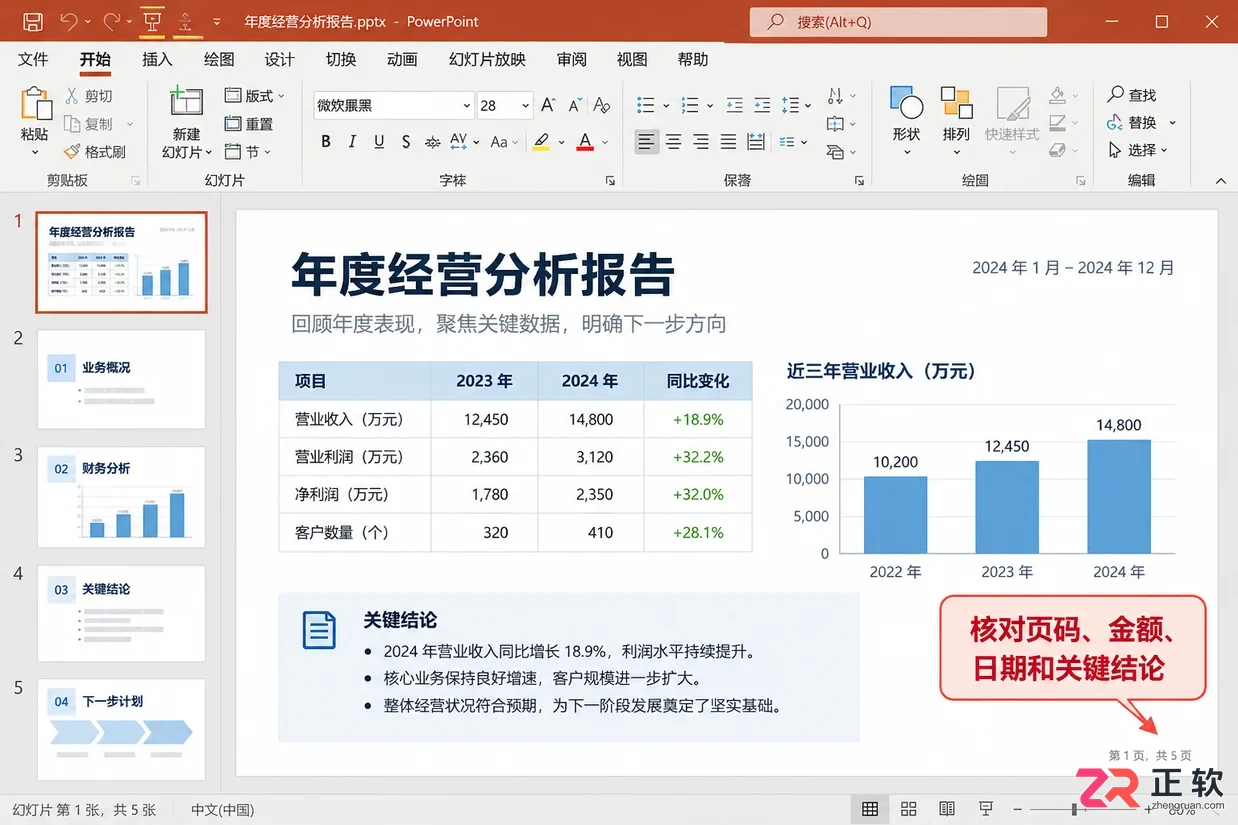Center align text
The height and width of the screenshot is (825, 1238).
coord(674,142)
